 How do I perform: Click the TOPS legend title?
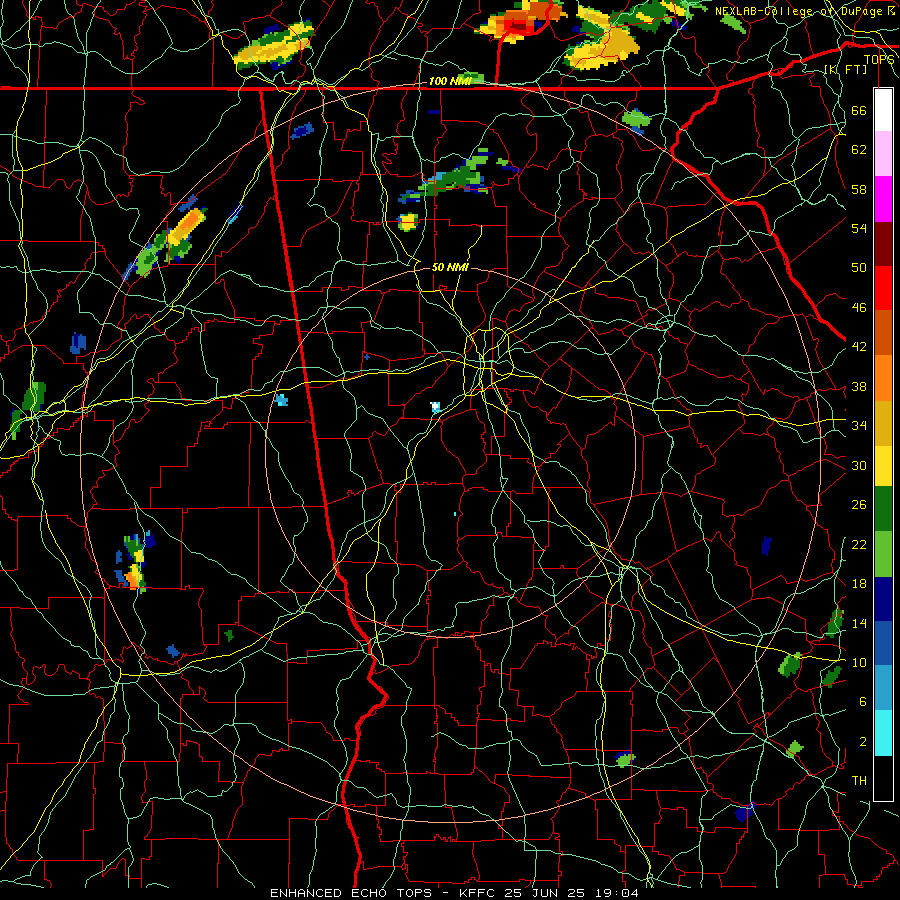click(879, 60)
